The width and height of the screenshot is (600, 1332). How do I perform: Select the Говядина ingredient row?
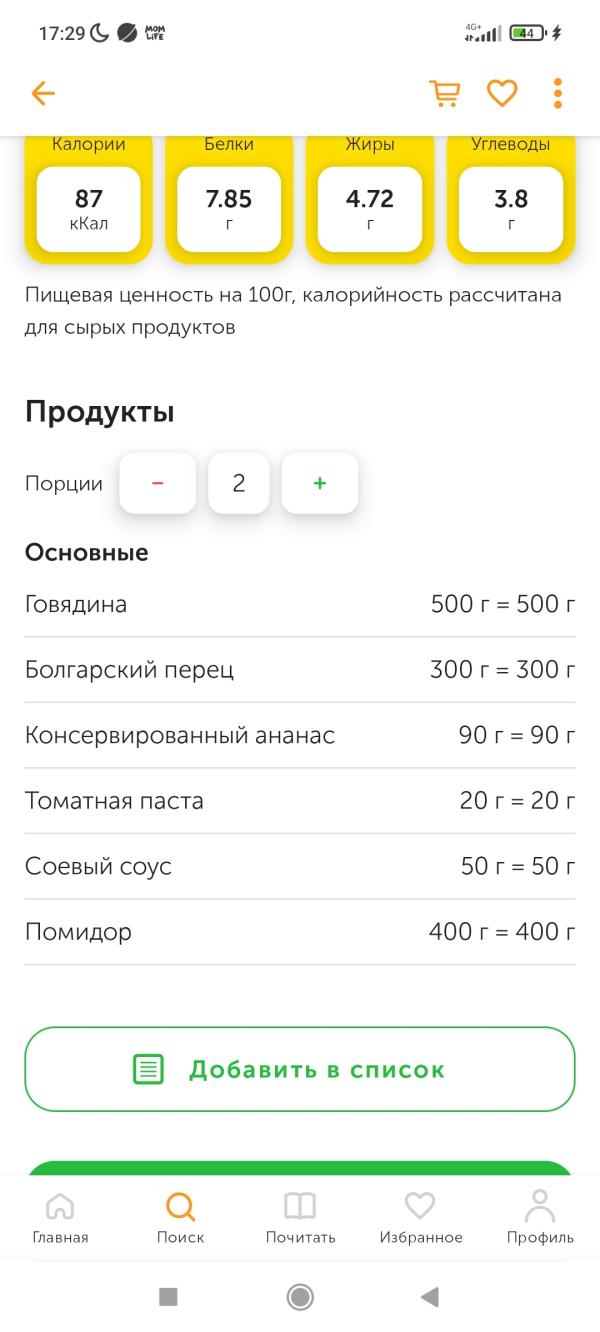[300, 604]
